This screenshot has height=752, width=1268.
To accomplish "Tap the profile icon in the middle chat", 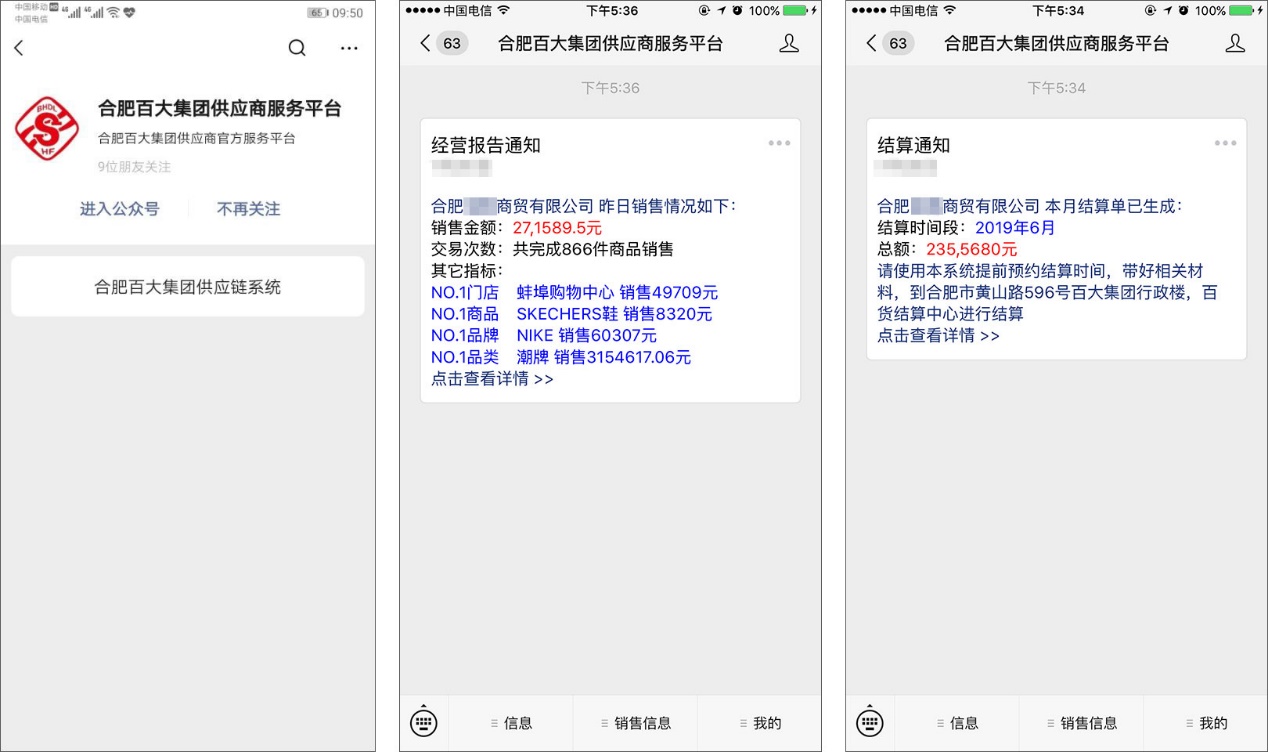I will pyautogui.click(x=789, y=43).
